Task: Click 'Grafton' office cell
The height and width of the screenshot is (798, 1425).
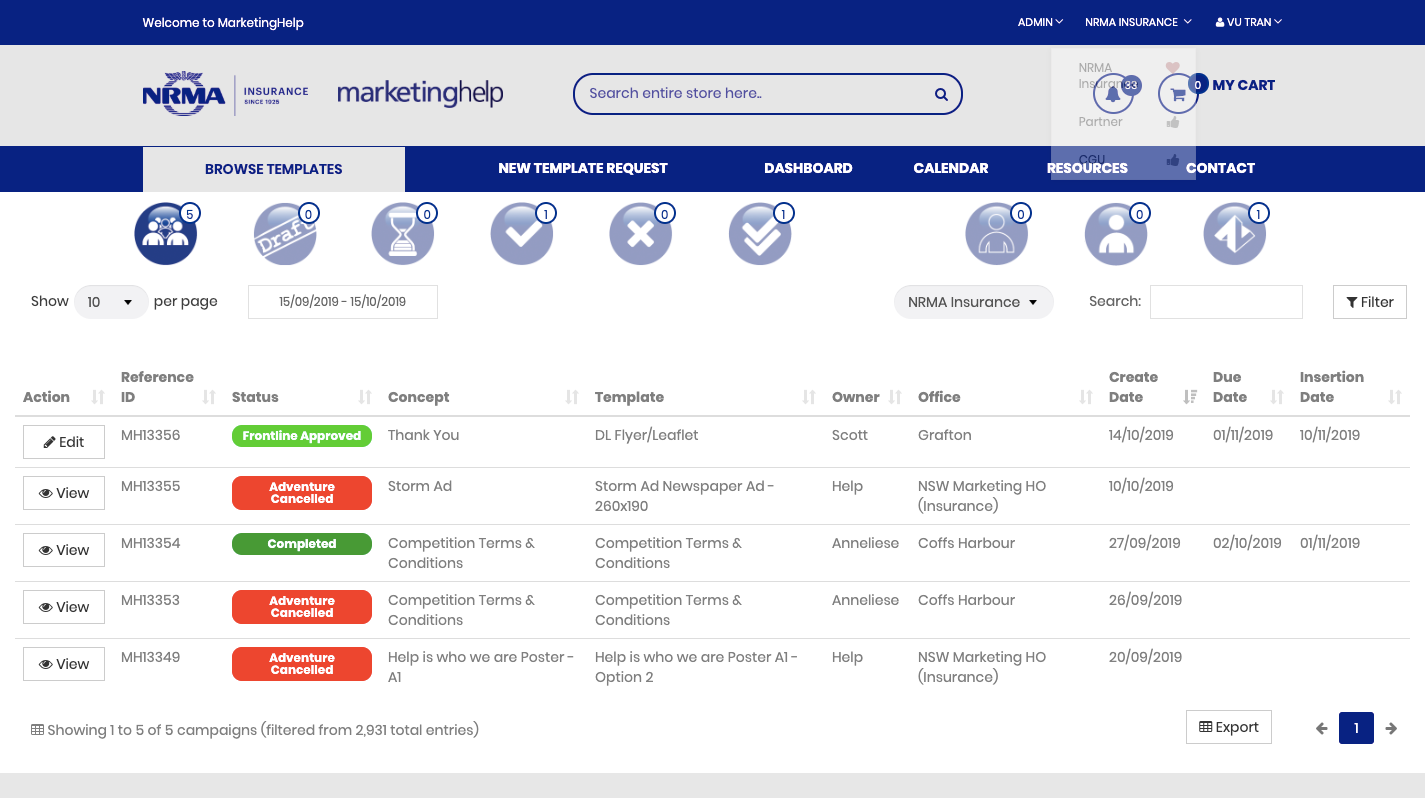Action: [945, 435]
